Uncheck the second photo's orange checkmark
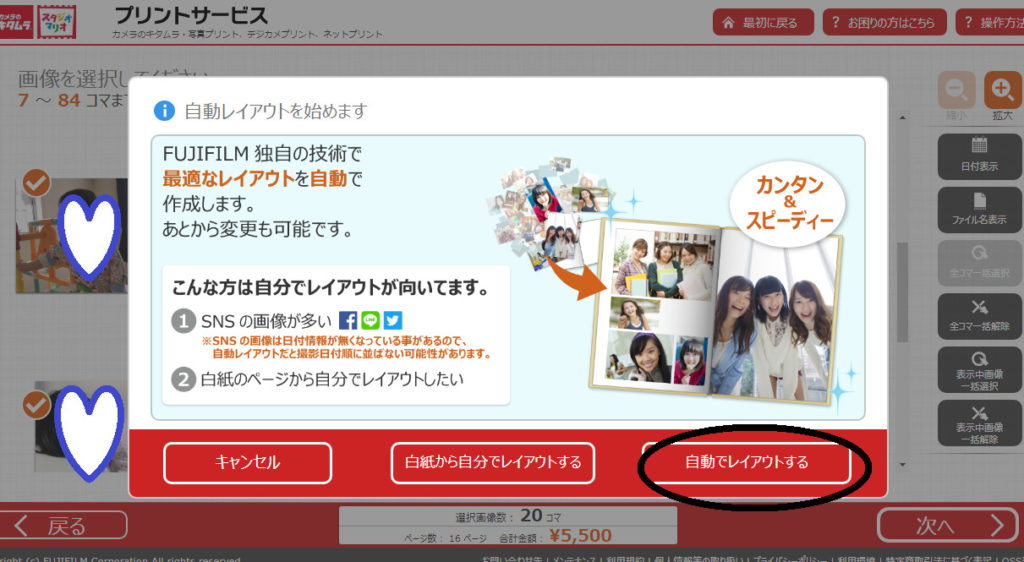Screen dimensions: 1024x562 click(x=37, y=405)
